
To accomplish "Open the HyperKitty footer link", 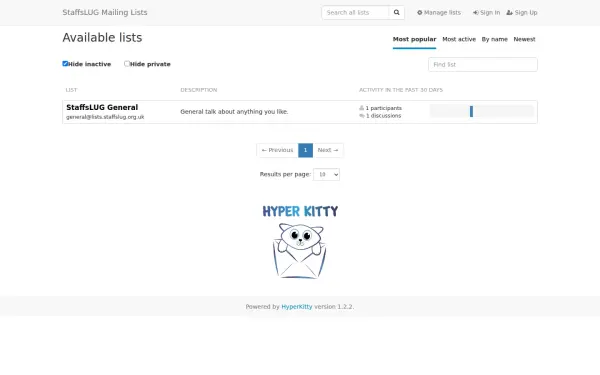I will click(x=297, y=307).
